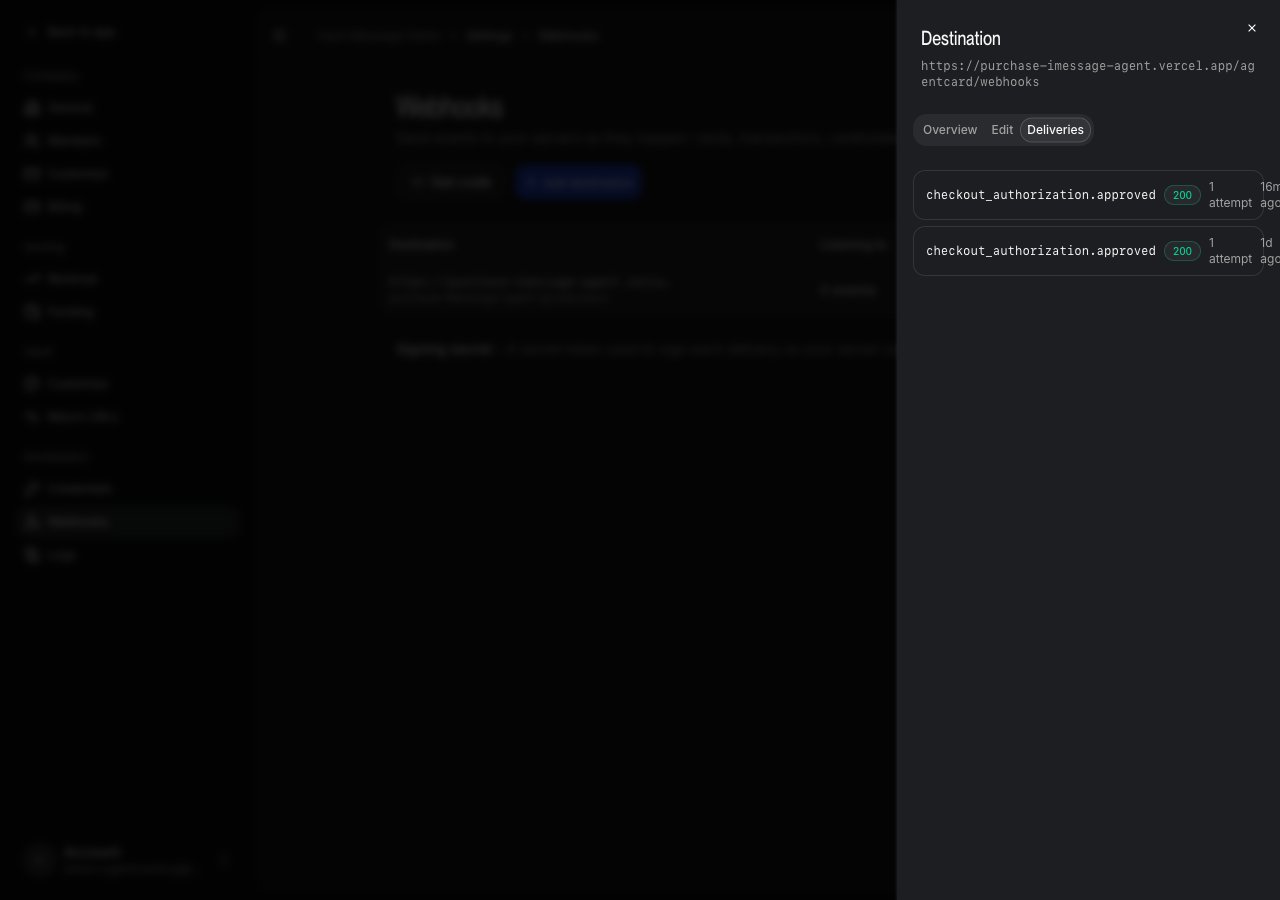Screen dimensions: 1280x900
Task: Close the Destination side panel
Action: pos(1252,28)
